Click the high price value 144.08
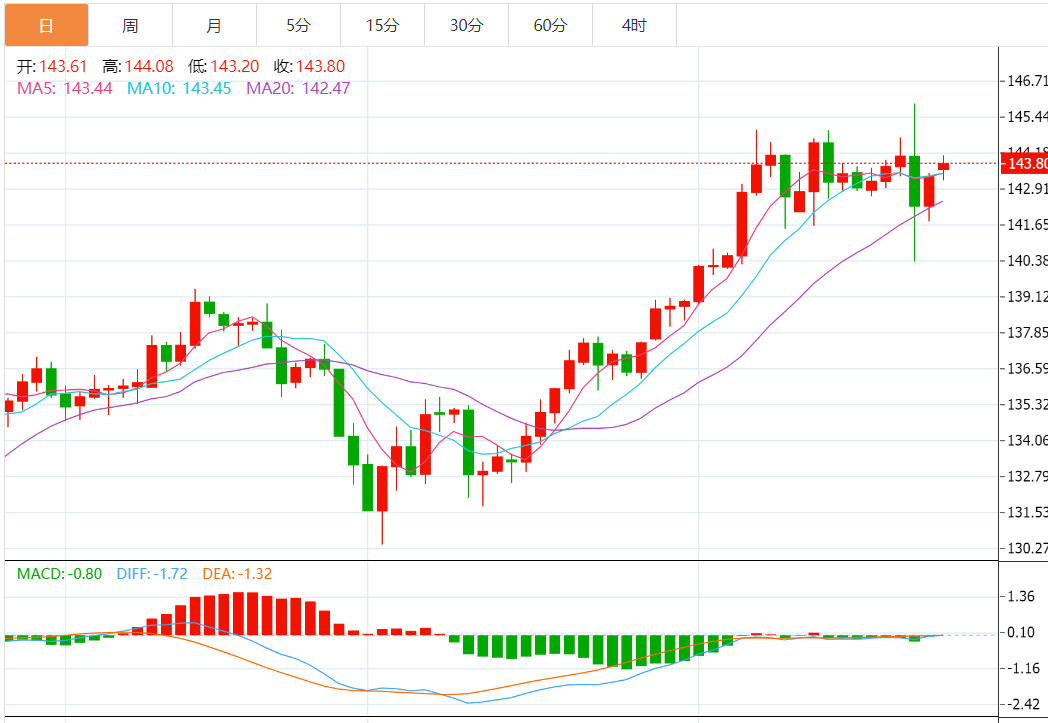The height and width of the screenshot is (723, 1048). pyautogui.click(x=149, y=66)
